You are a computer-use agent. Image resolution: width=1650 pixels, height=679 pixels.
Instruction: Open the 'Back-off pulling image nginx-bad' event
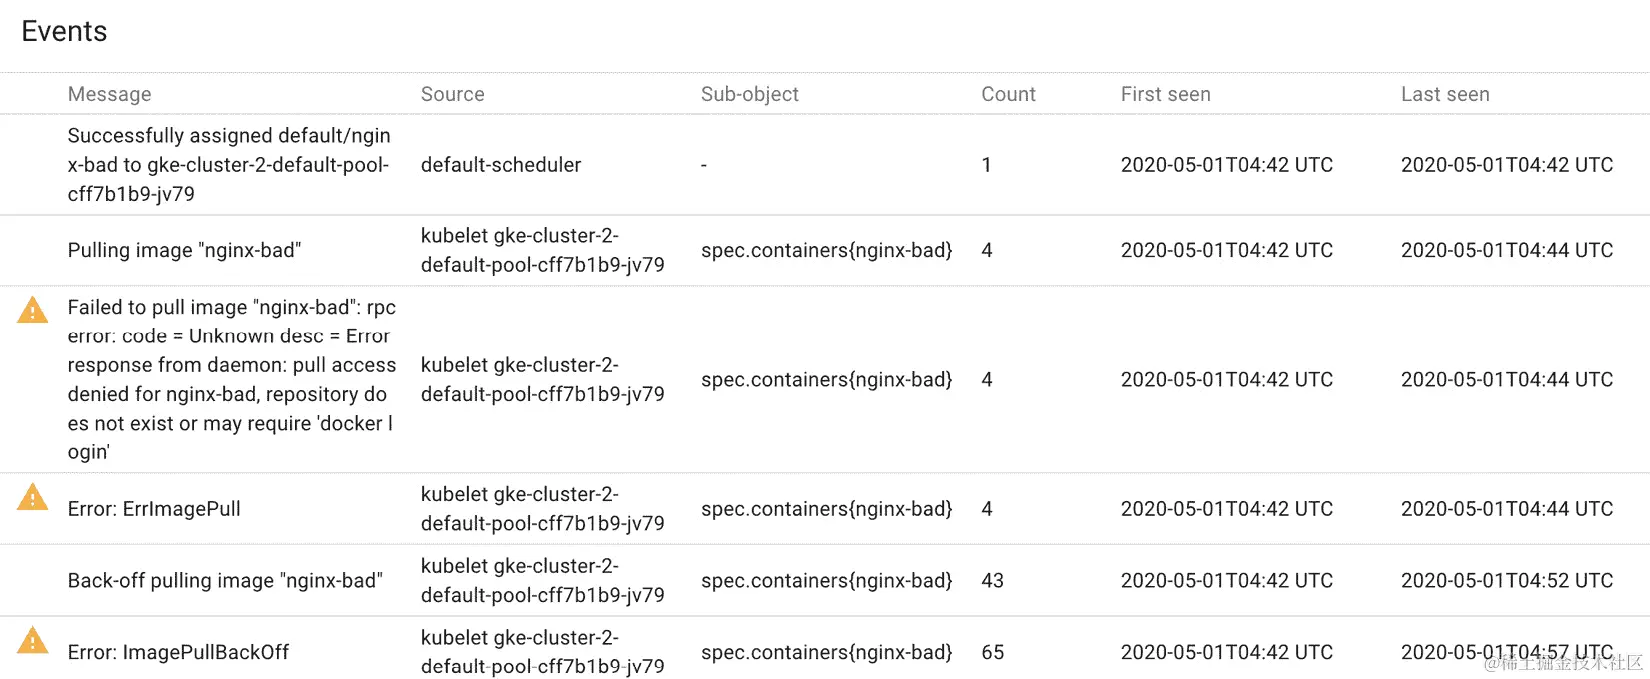[x=225, y=580]
